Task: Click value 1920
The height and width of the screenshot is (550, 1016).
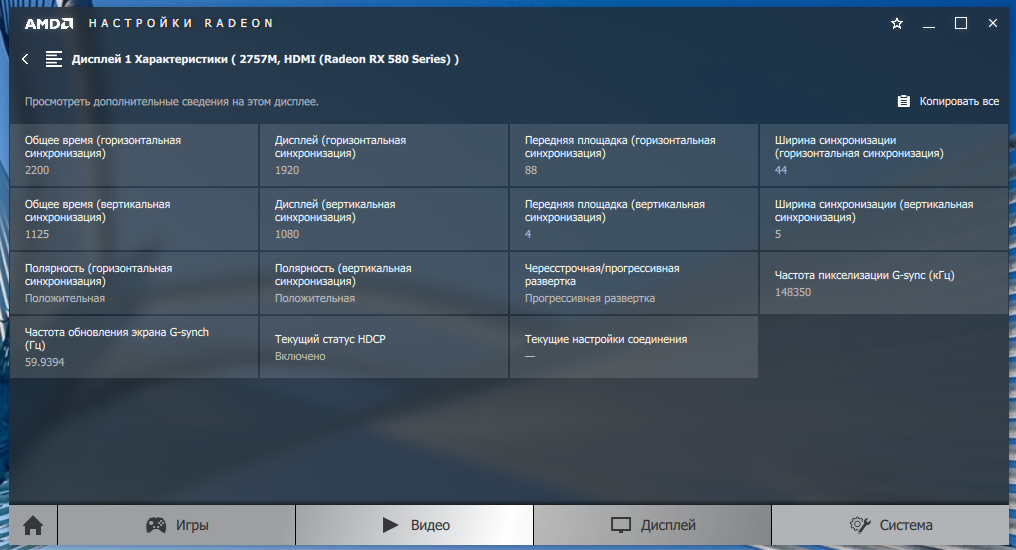Action: click(287, 170)
